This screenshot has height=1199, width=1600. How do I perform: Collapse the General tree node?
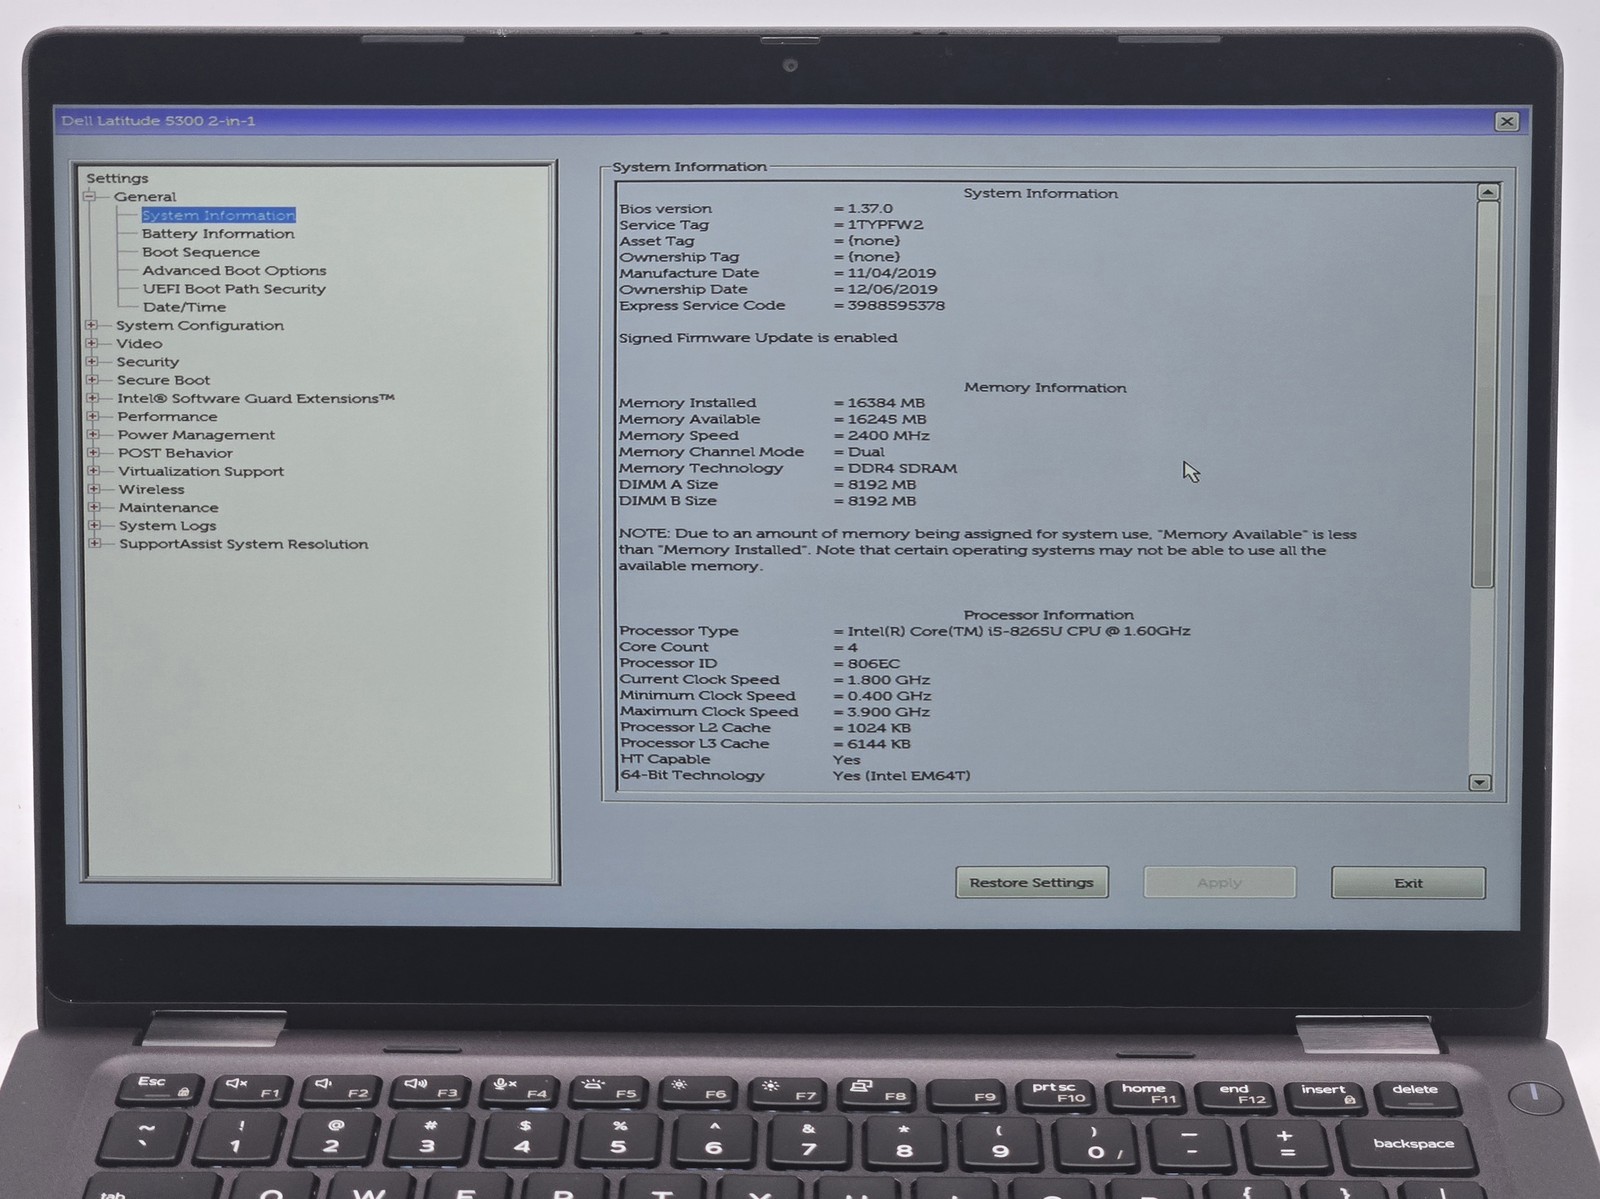pyautogui.click(x=89, y=197)
